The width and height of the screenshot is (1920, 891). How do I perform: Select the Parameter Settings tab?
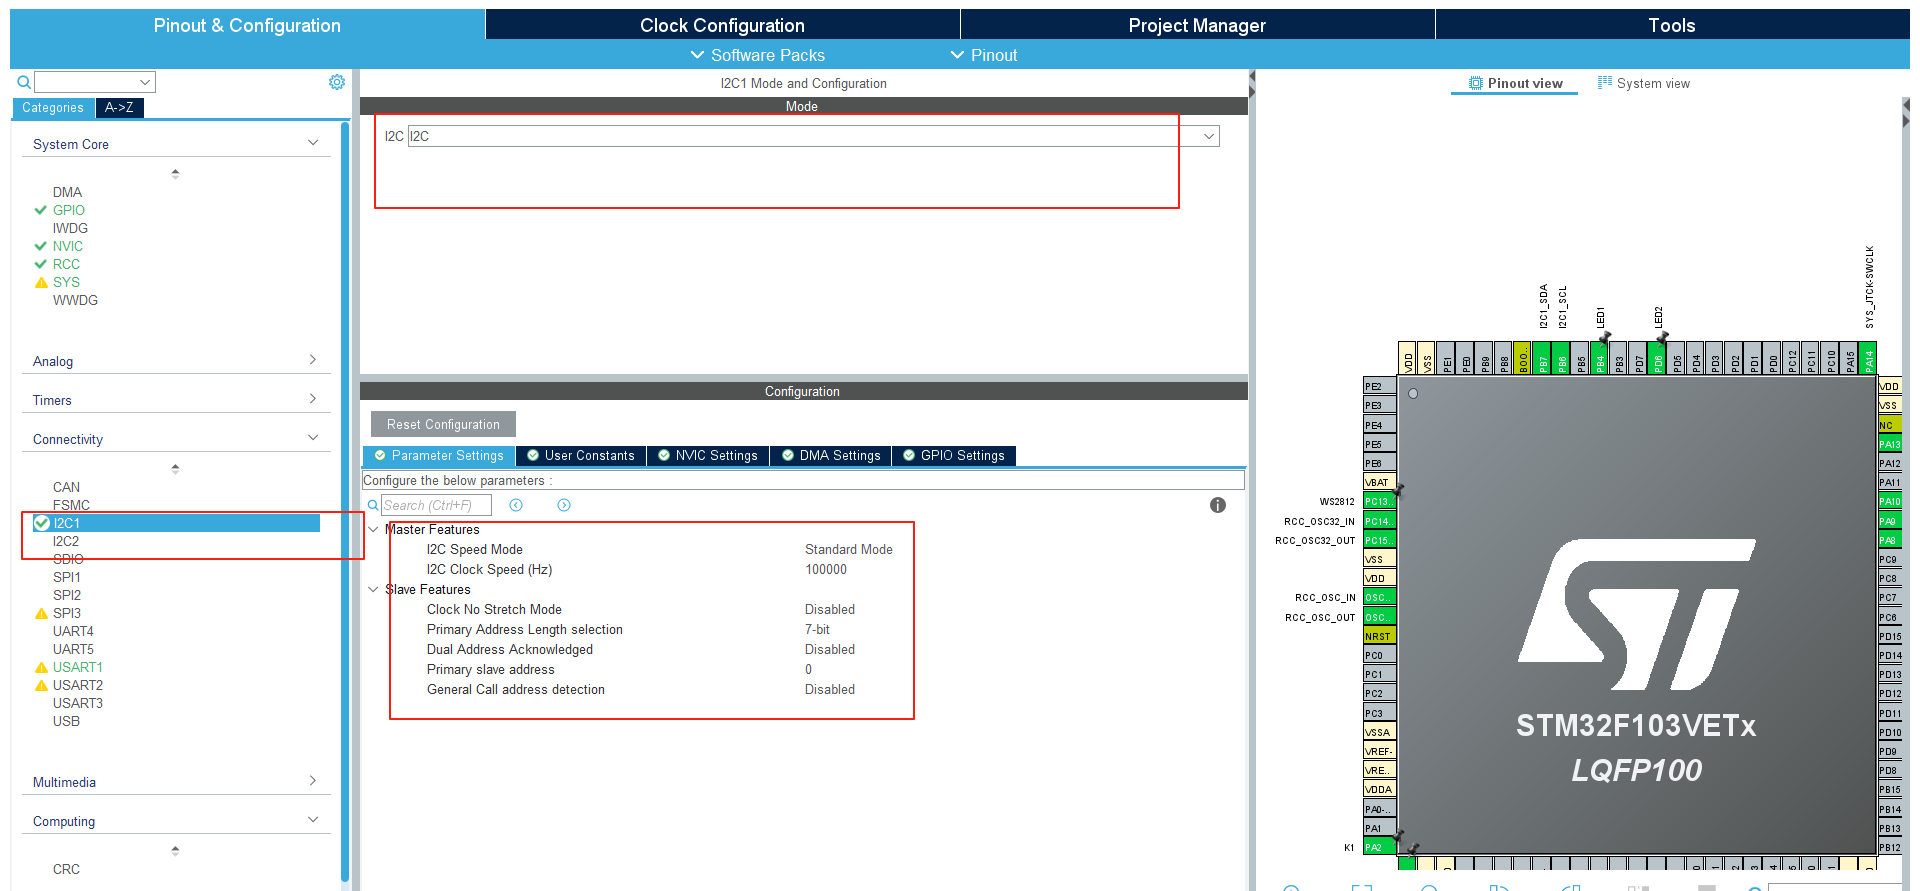(439, 456)
